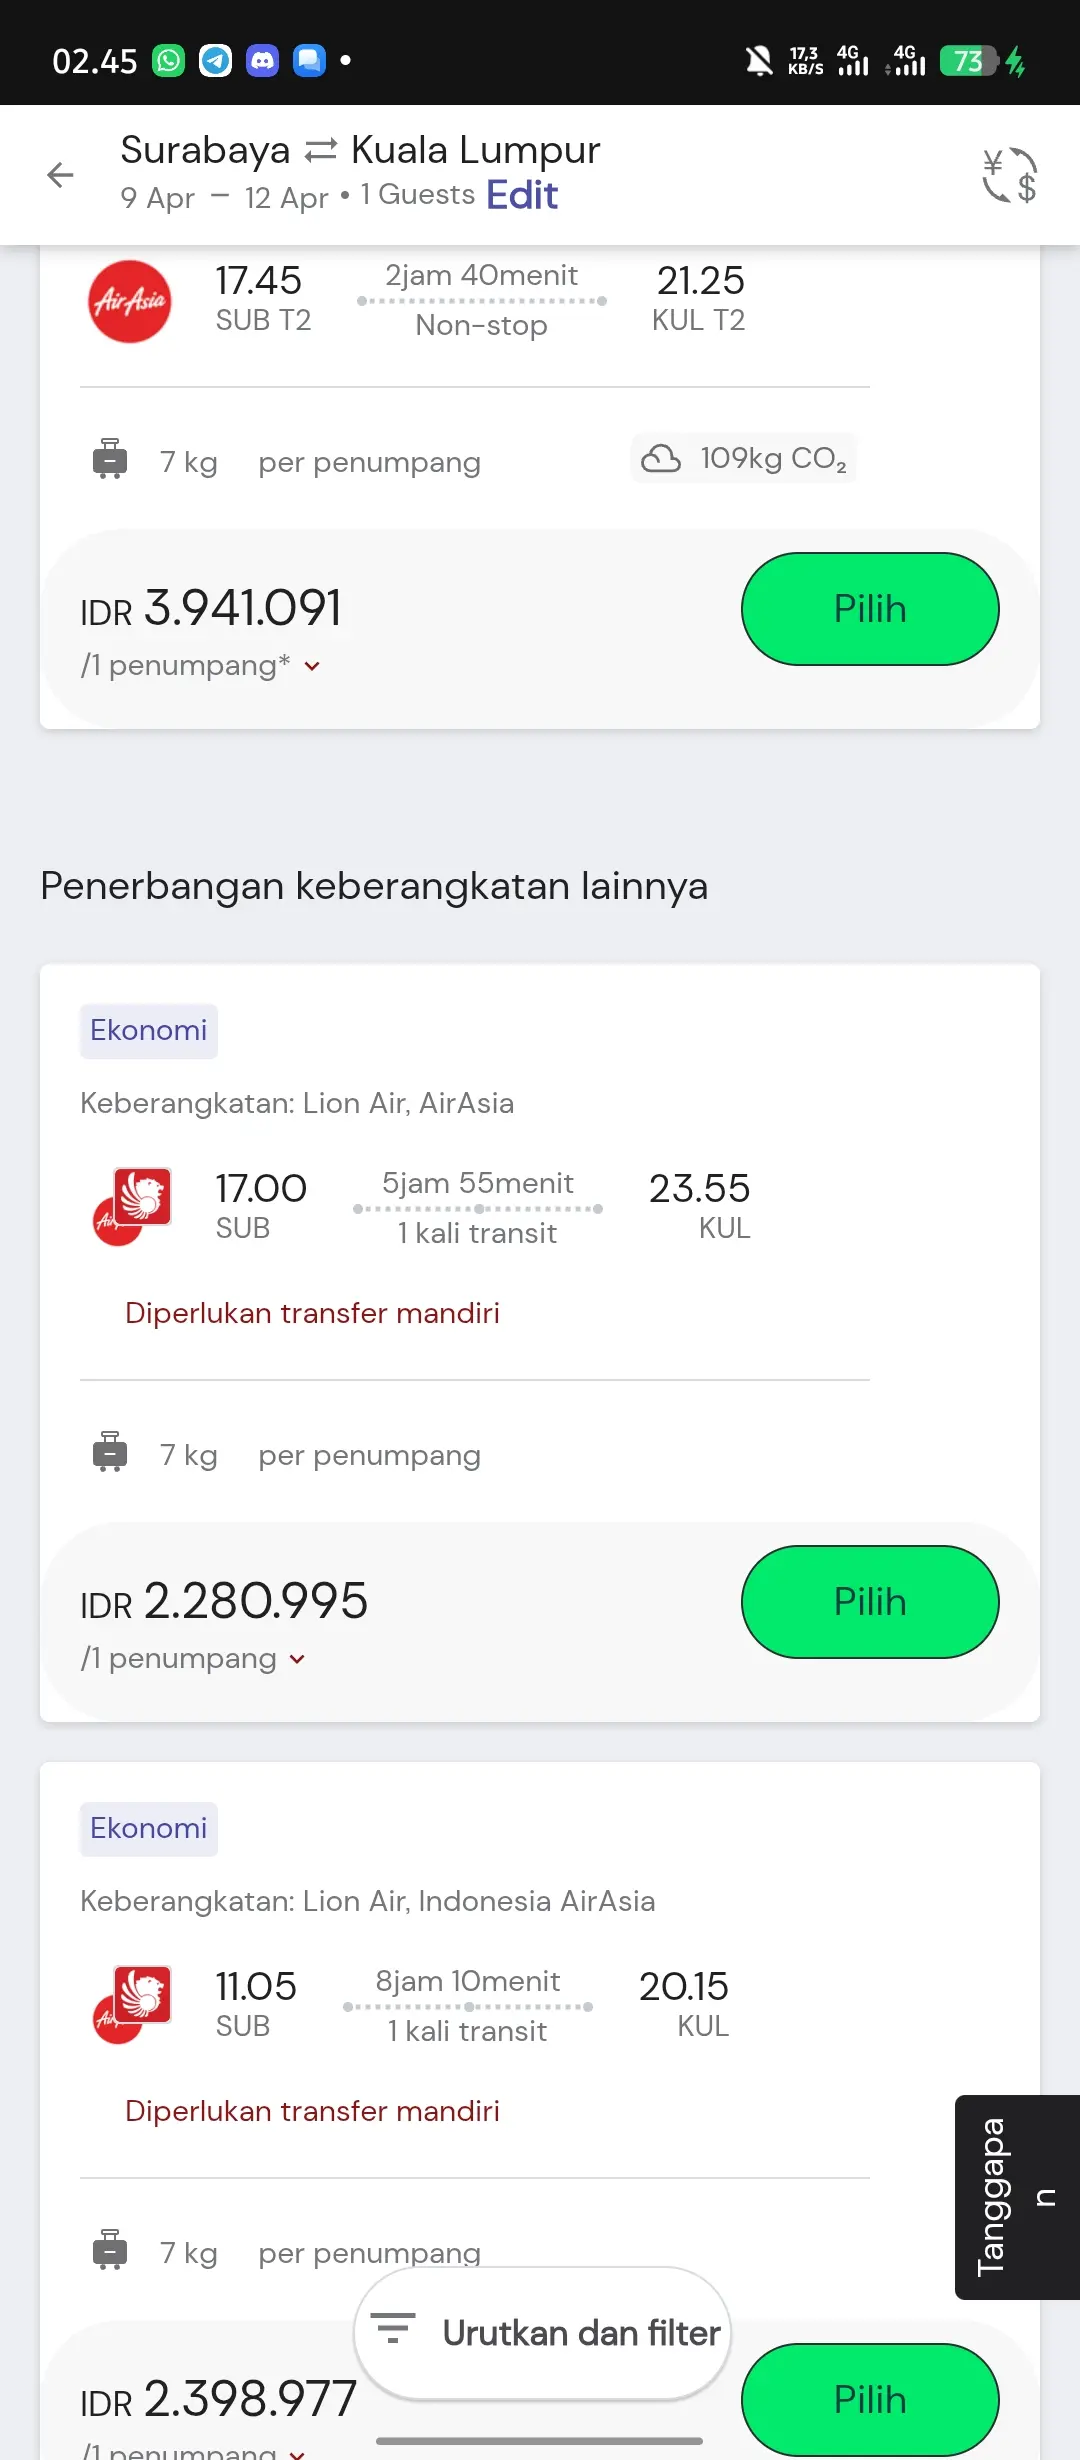Open the currency converter icon
This screenshot has width=1080, height=2460.
click(x=1009, y=176)
